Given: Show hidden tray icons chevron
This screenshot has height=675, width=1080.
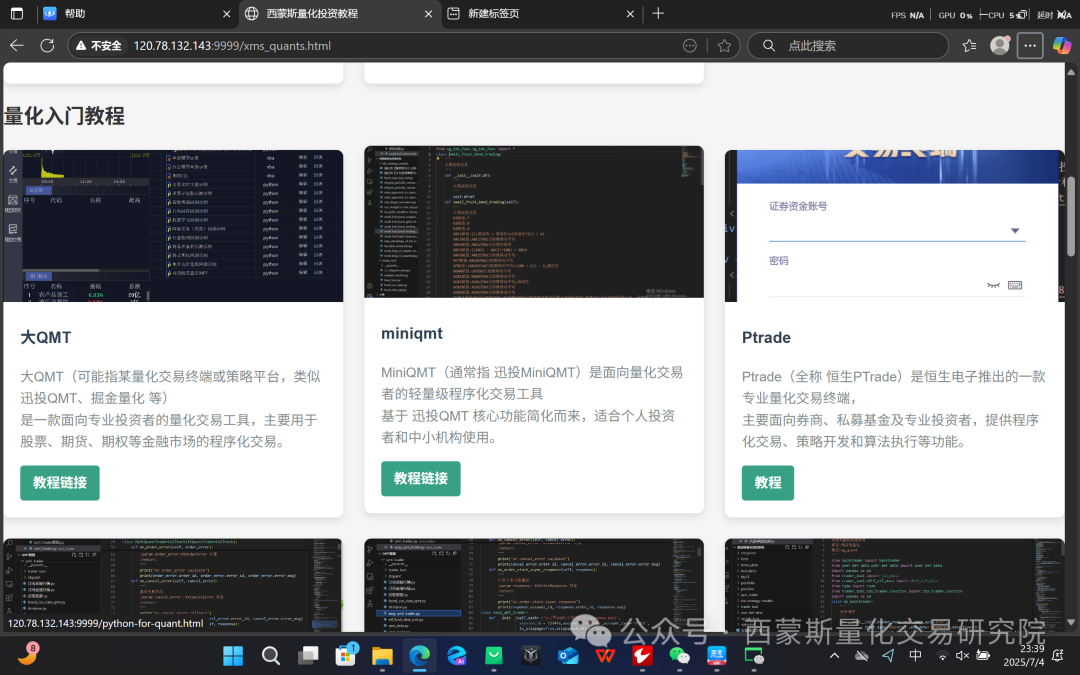Looking at the screenshot, I should point(834,656).
